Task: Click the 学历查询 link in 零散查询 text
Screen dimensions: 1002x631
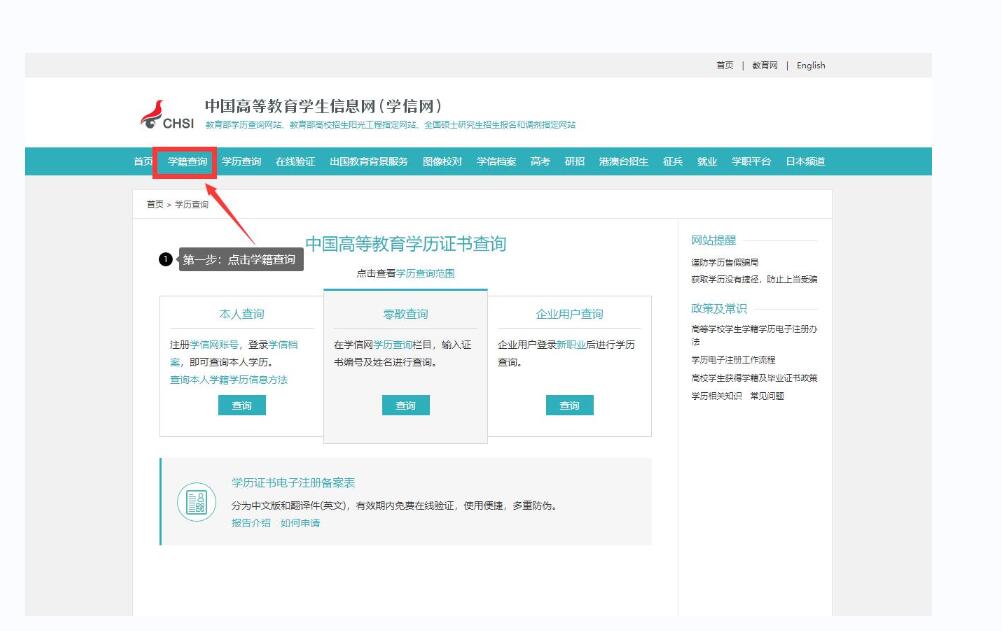Action: 393,345
